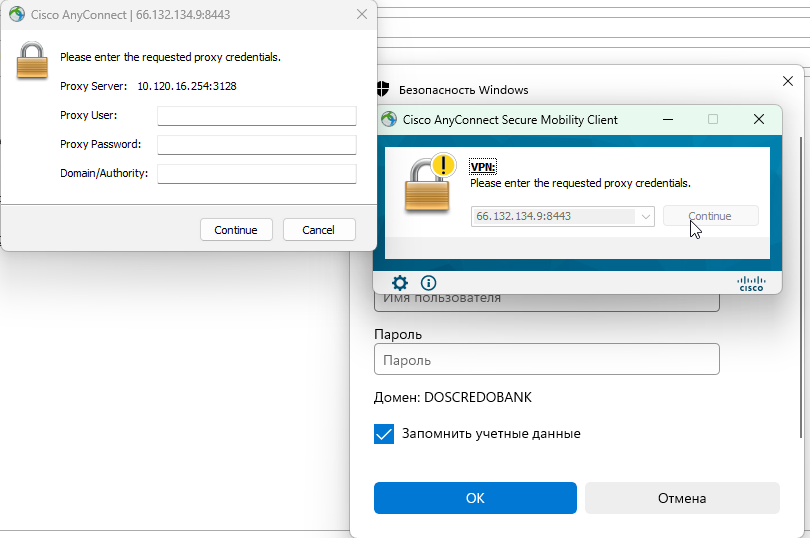Click the AnyConnect globe icon in proxy dialog title
810x538 pixels.
pos(17,14)
